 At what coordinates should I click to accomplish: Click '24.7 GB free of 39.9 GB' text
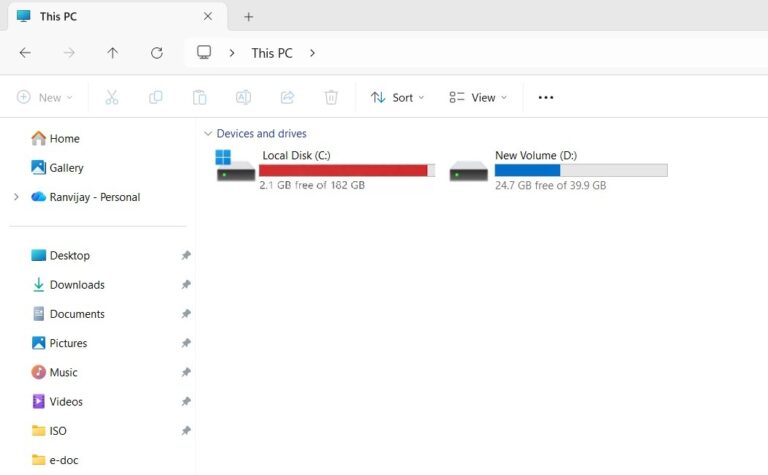tap(551, 185)
